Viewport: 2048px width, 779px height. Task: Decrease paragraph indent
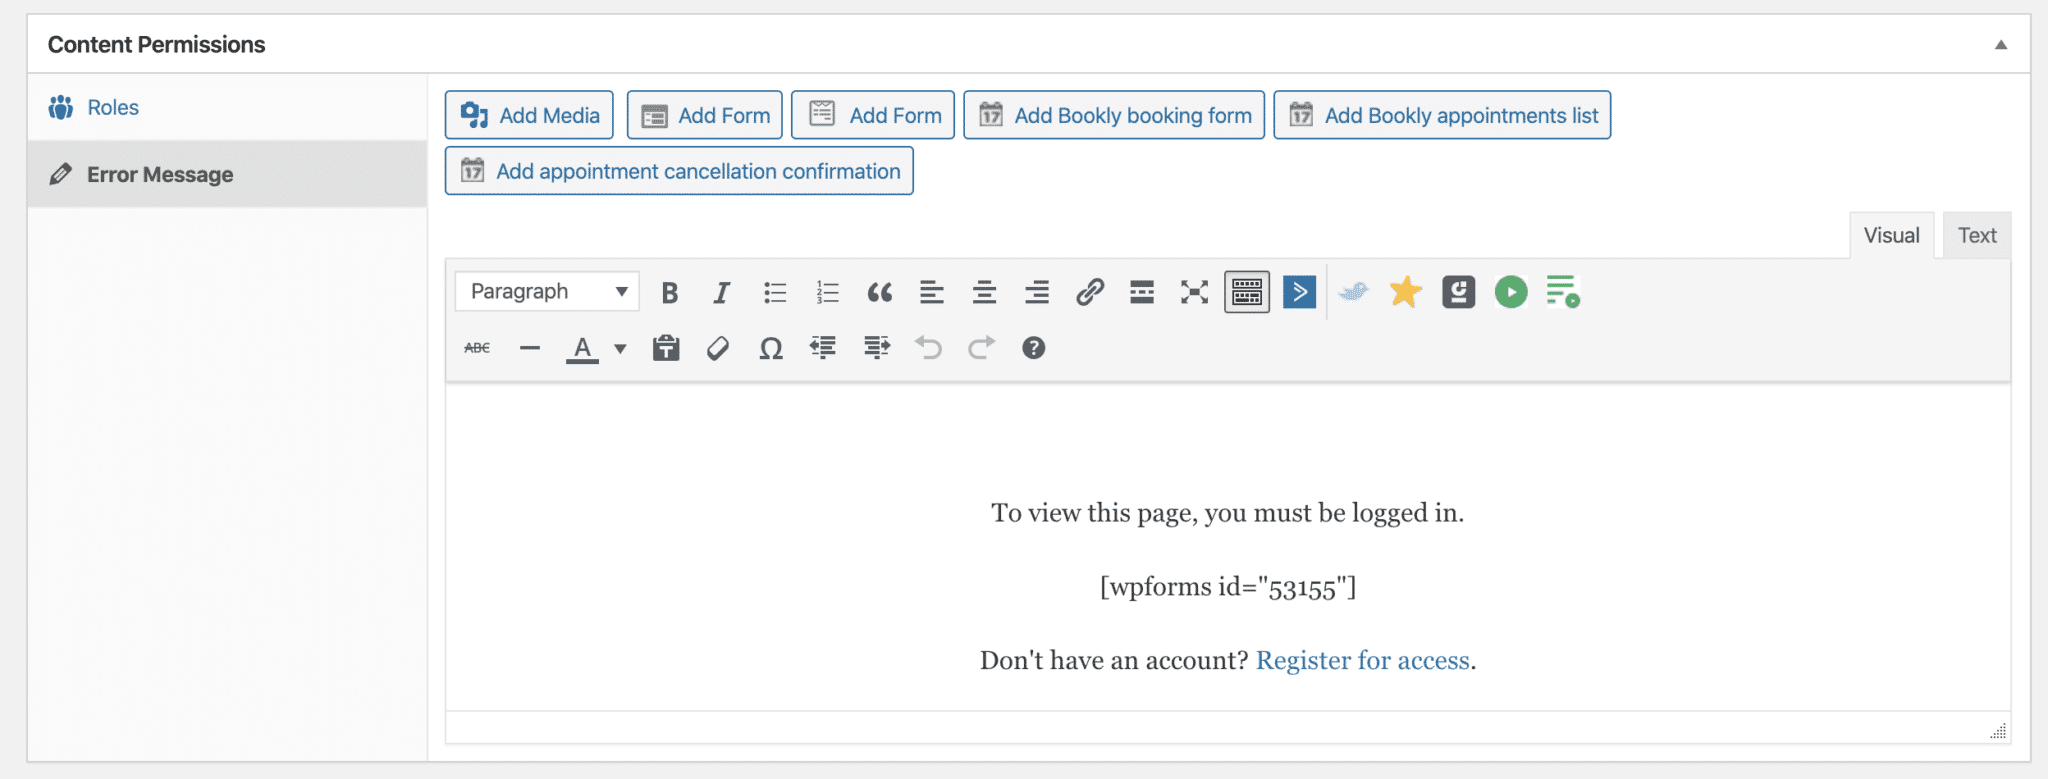tap(823, 348)
